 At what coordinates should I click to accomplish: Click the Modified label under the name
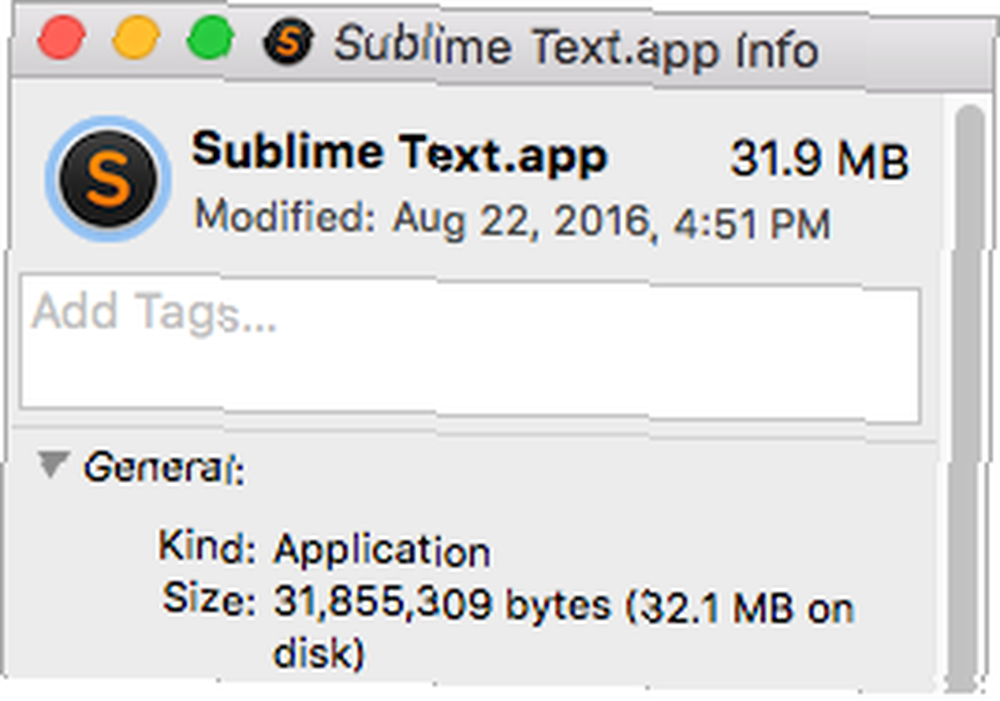coord(285,216)
